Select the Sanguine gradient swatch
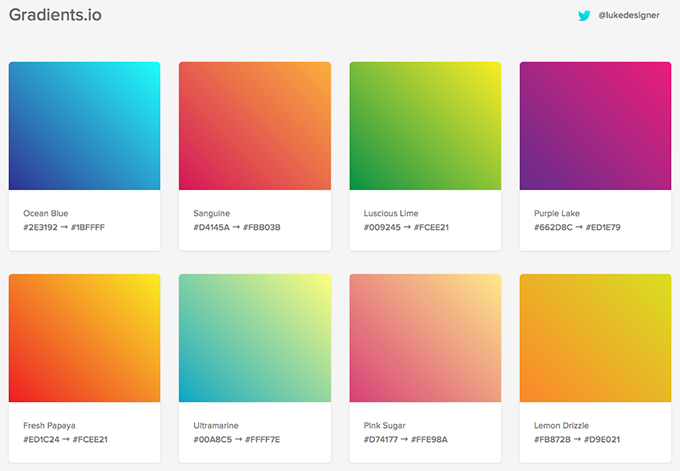680x471 pixels. click(255, 126)
